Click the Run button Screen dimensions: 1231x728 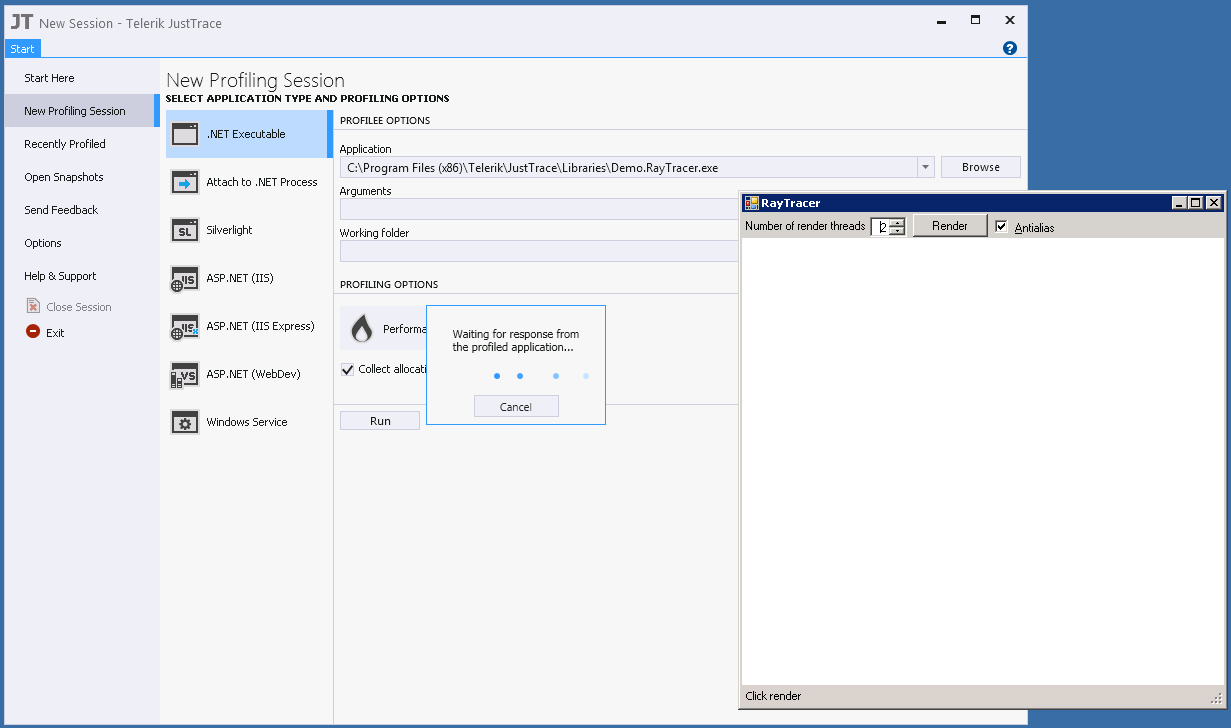pos(380,421)
